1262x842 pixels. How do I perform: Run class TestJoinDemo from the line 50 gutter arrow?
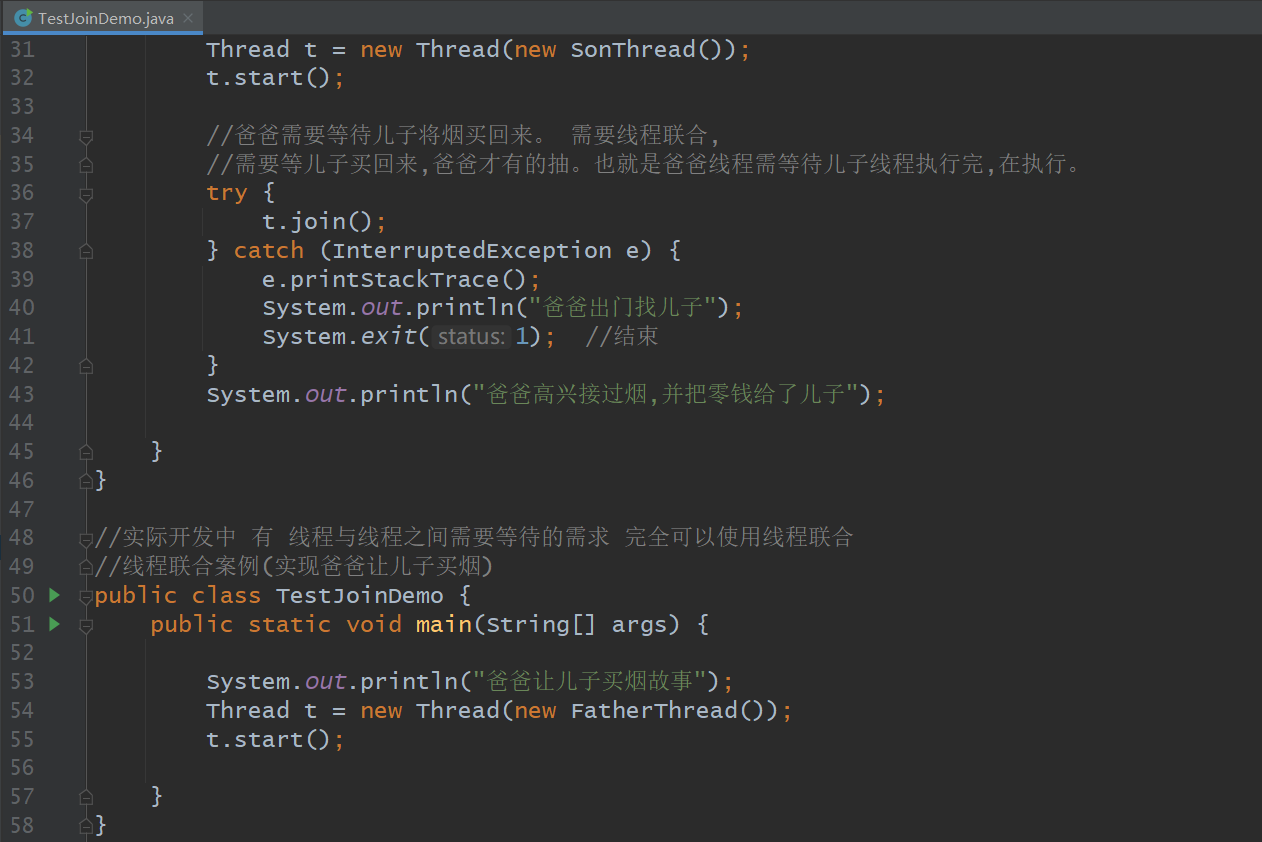[54, 595]
